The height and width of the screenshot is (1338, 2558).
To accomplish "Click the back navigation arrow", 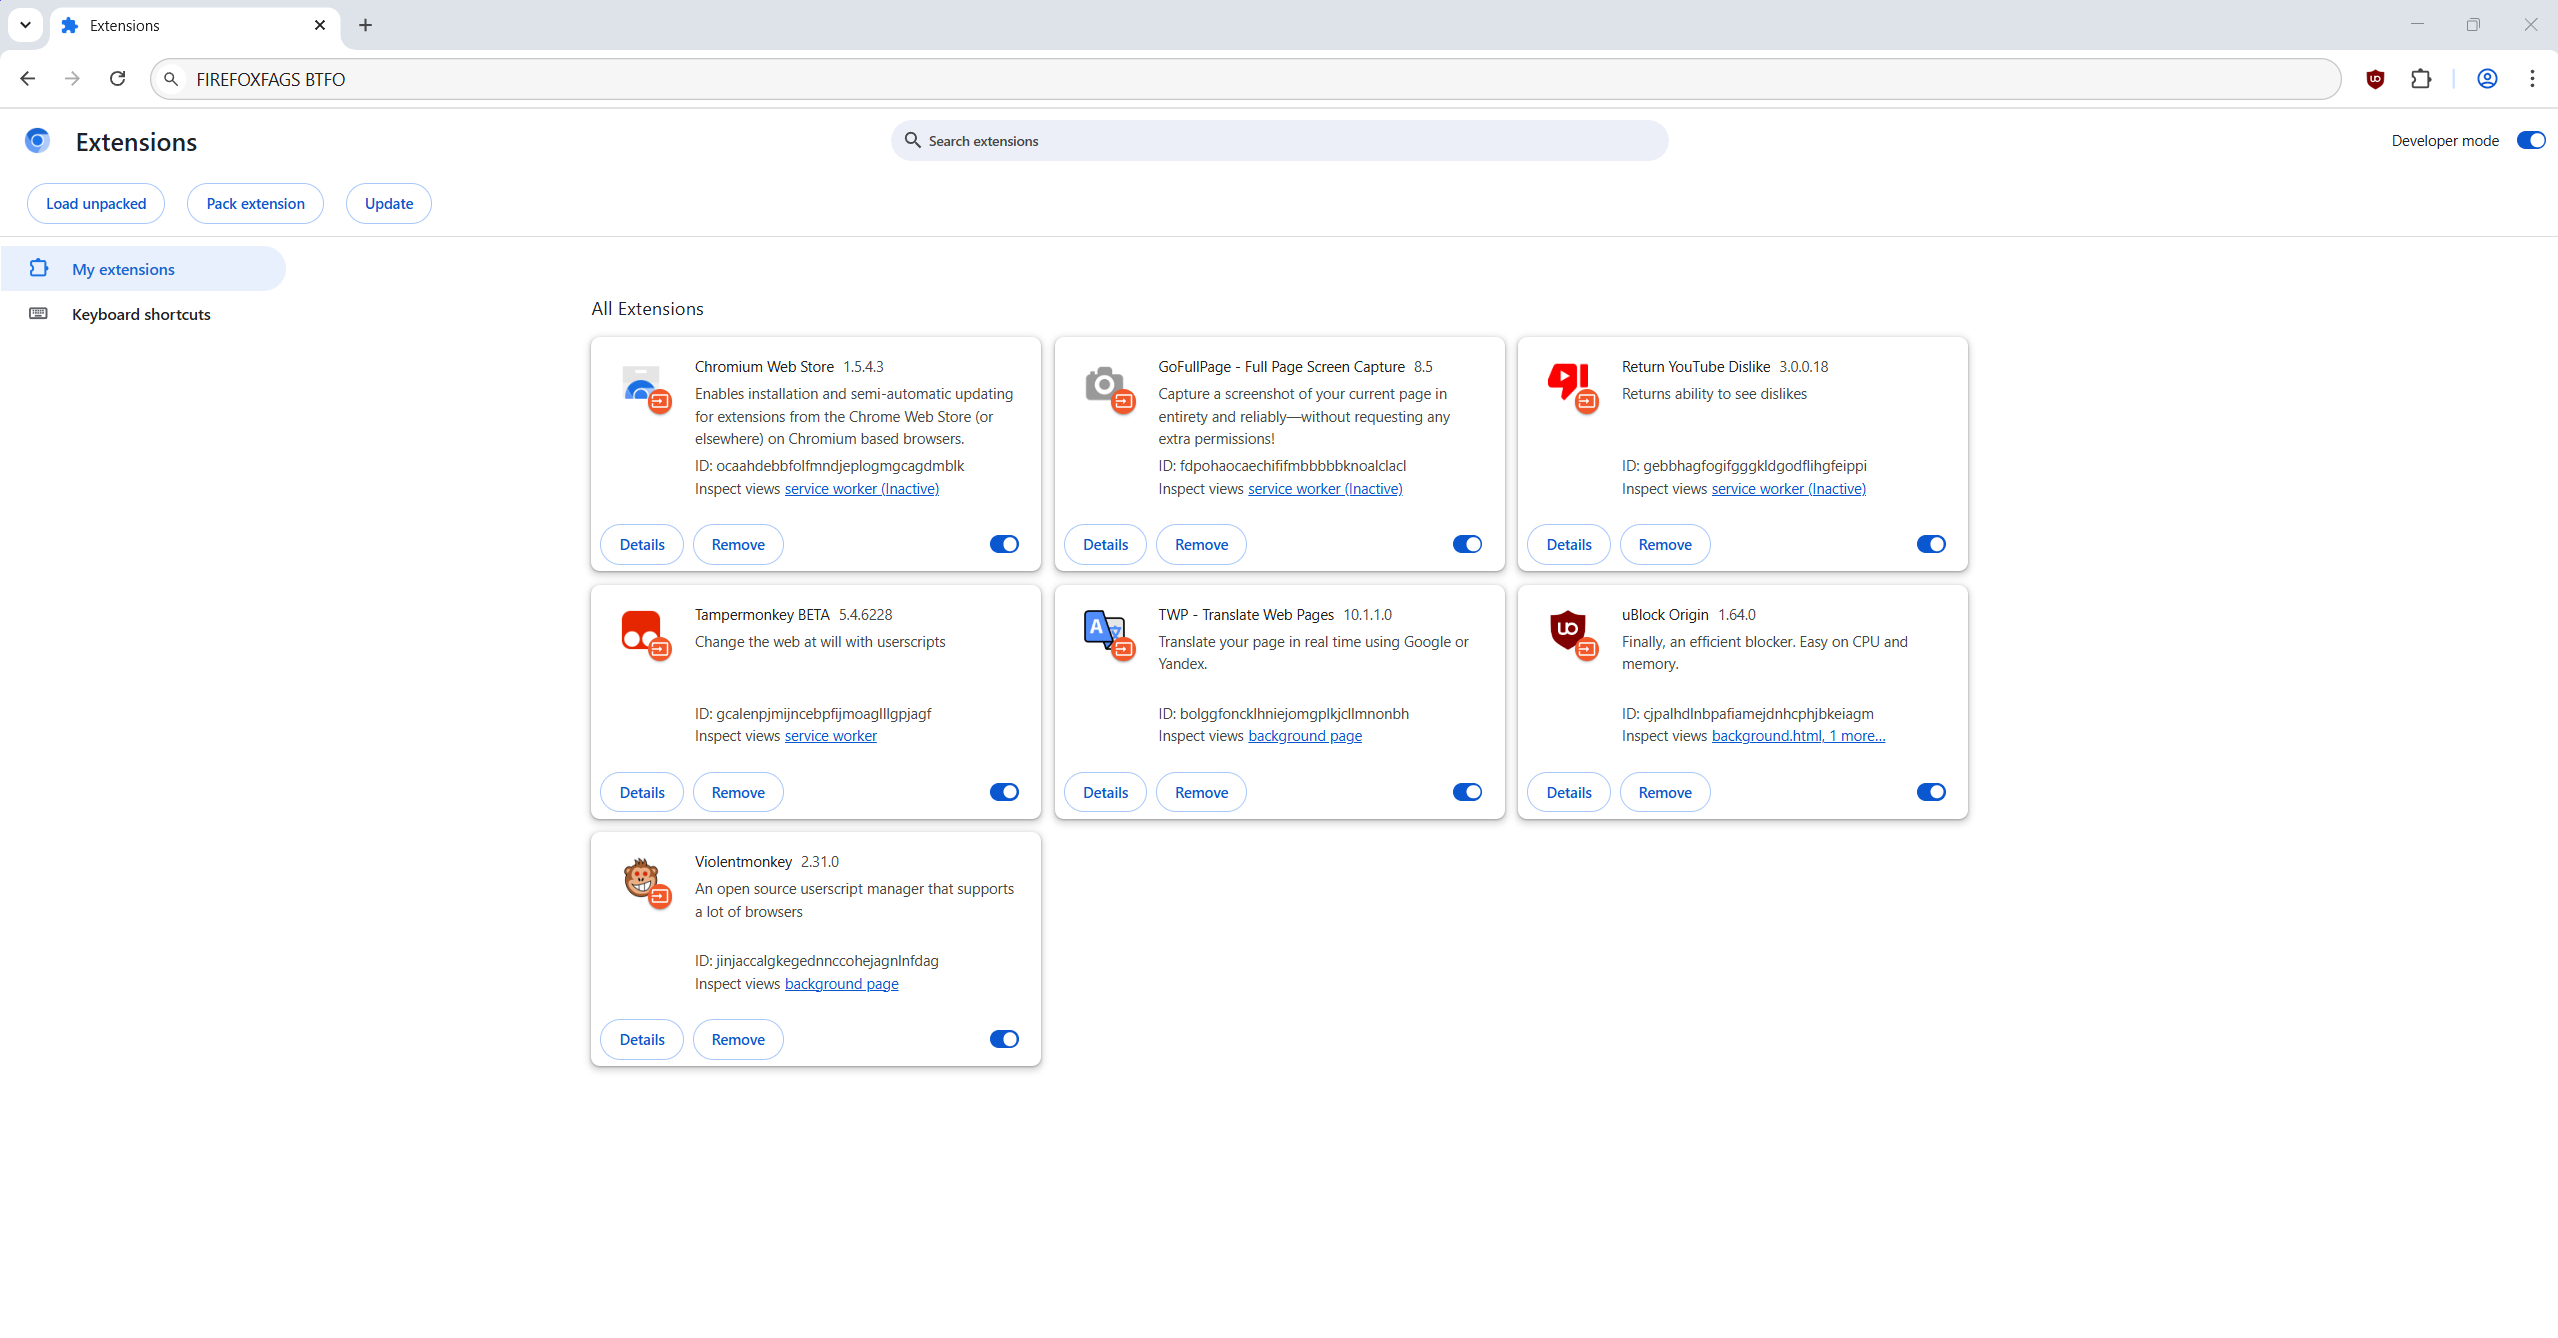I will click(27, 79).
